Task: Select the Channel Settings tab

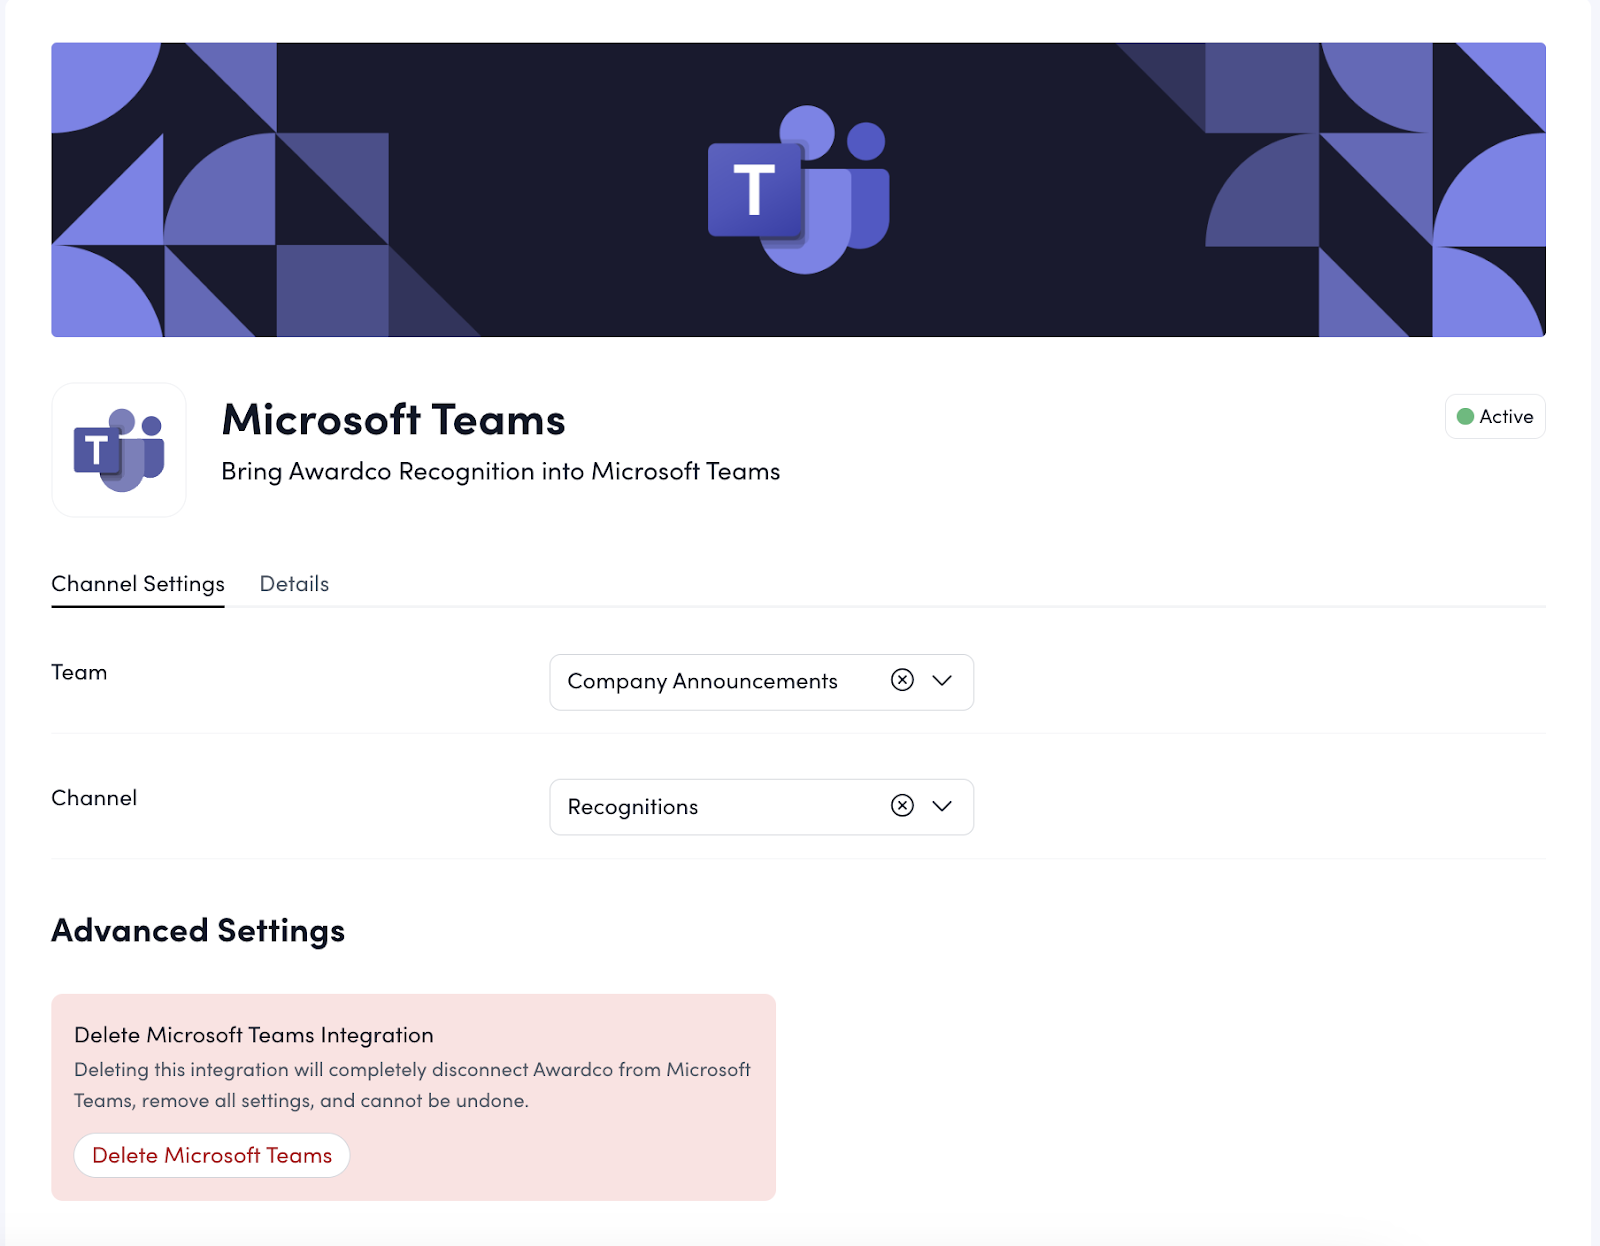Action: point(138,584)
